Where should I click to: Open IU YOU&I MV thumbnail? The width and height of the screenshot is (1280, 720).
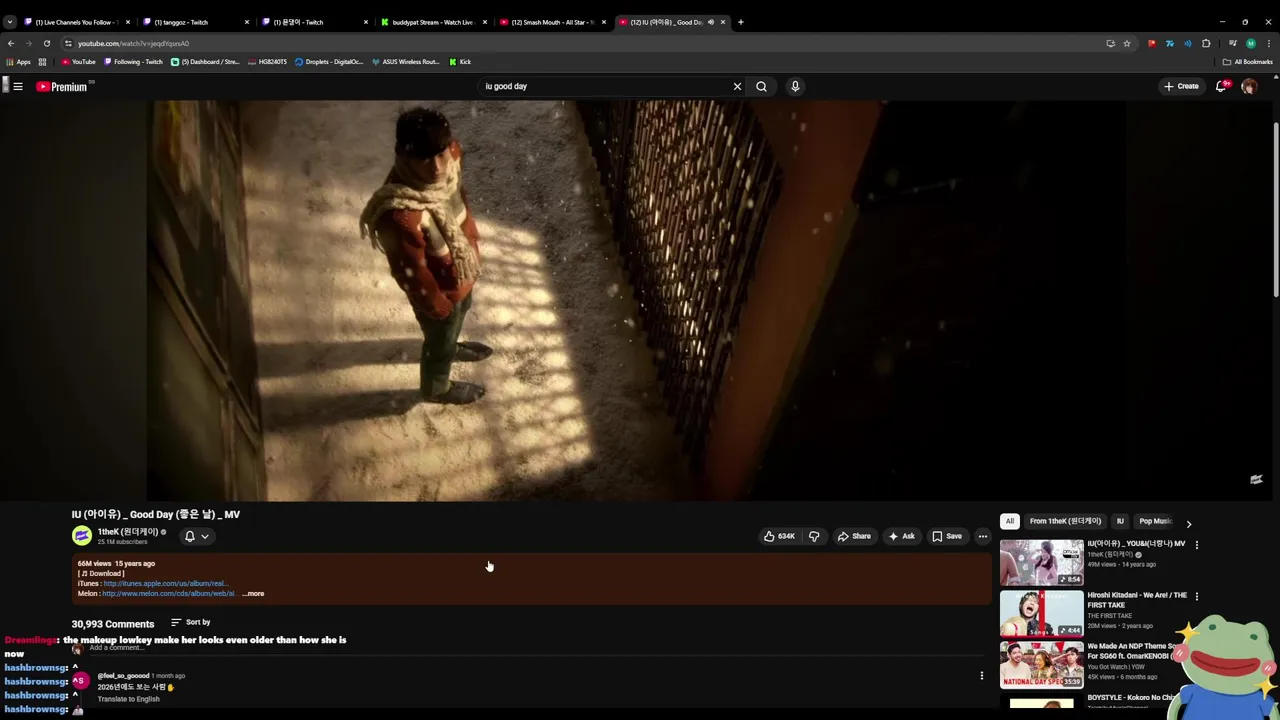pos(1041,562)
